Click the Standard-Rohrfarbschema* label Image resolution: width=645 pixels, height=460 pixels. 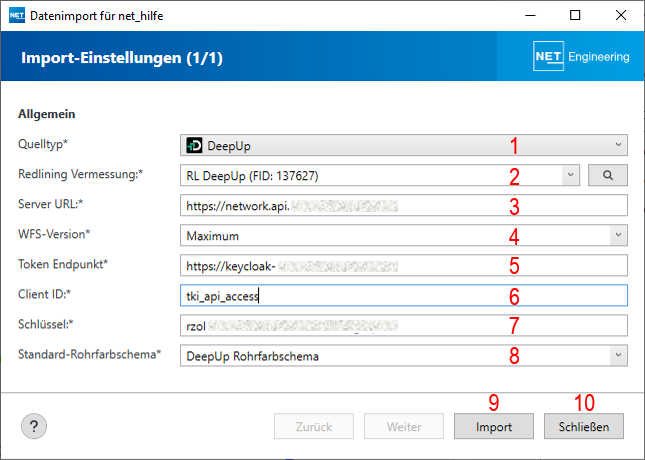(89, 354)
